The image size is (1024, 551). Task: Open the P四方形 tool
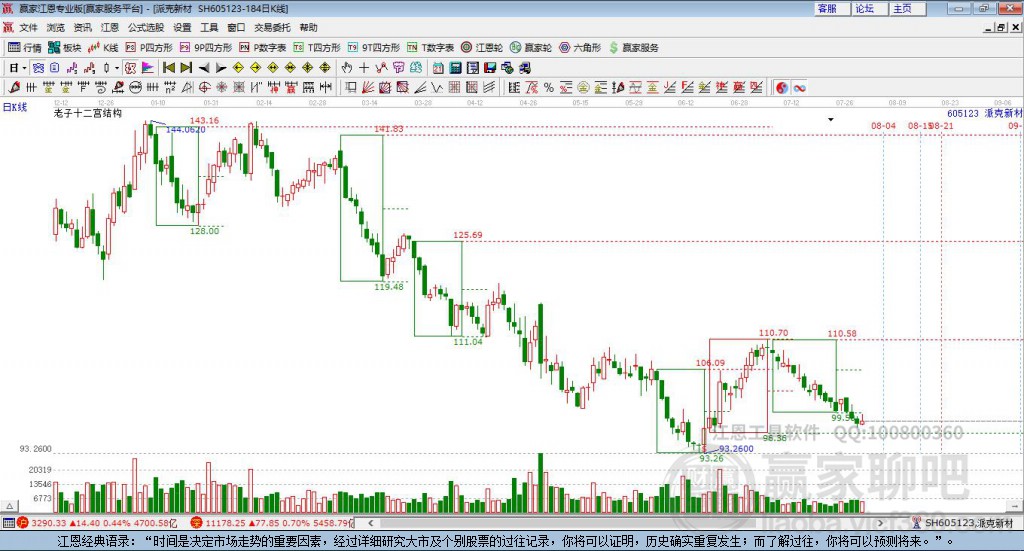pos(149,48)
